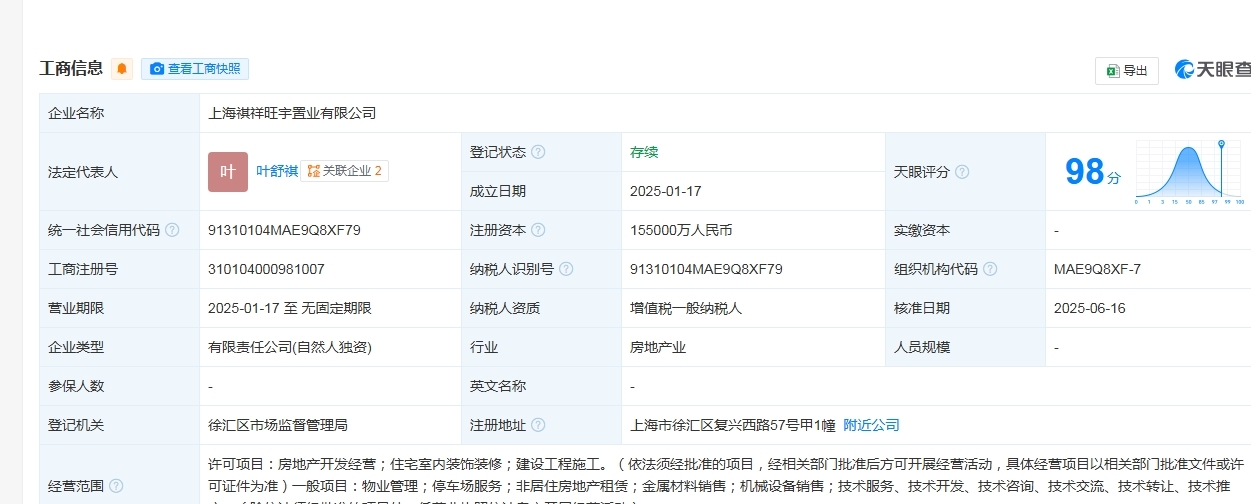Click help icon beside 经营范围
1251x504 pixels.
click(116, 486)
